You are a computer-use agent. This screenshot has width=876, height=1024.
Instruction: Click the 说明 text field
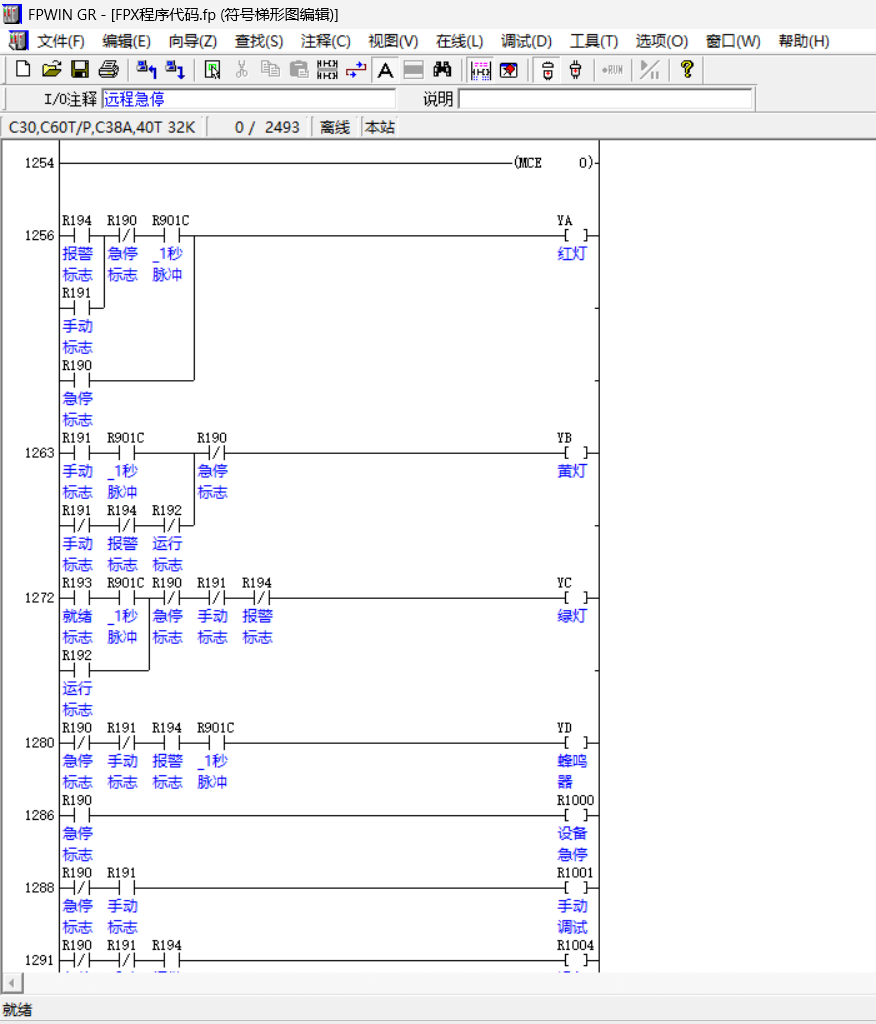pos(604,99)
